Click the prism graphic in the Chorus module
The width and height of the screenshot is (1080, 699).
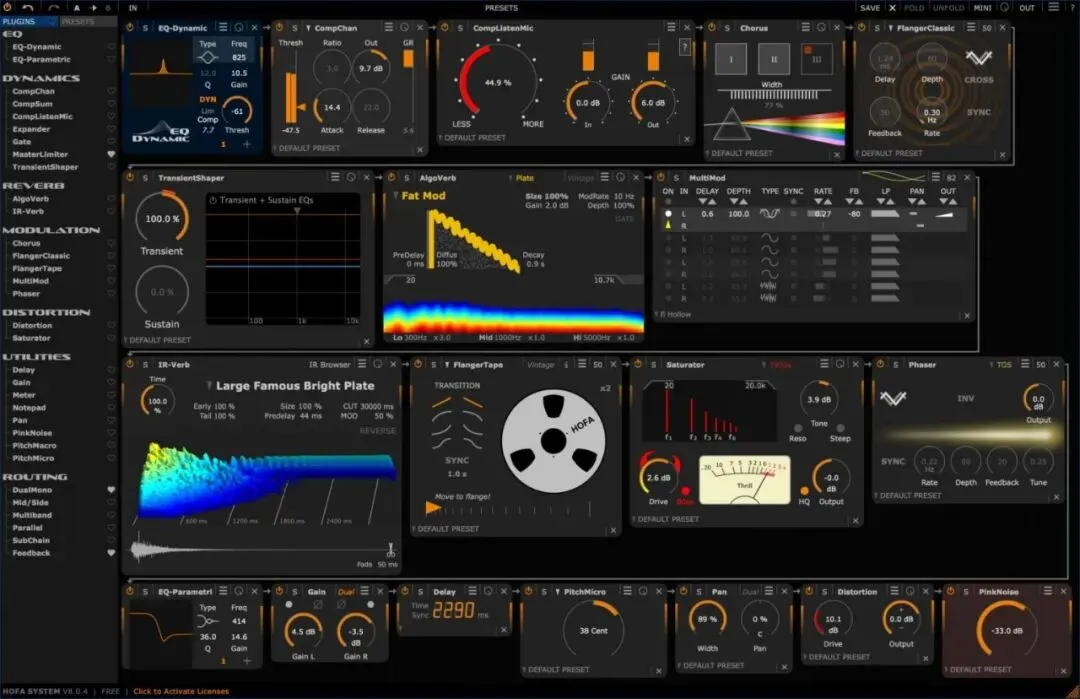click(x=731, y=125)
